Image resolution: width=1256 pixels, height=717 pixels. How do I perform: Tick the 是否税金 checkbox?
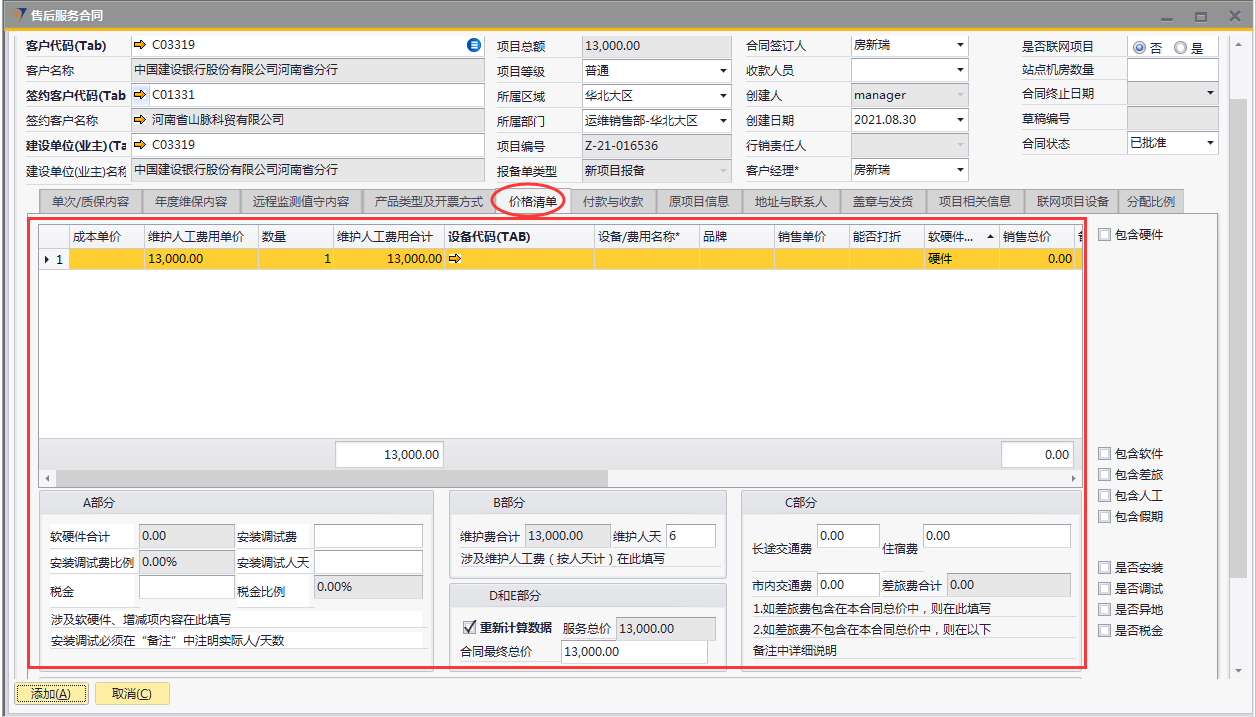pos(1104,631)
